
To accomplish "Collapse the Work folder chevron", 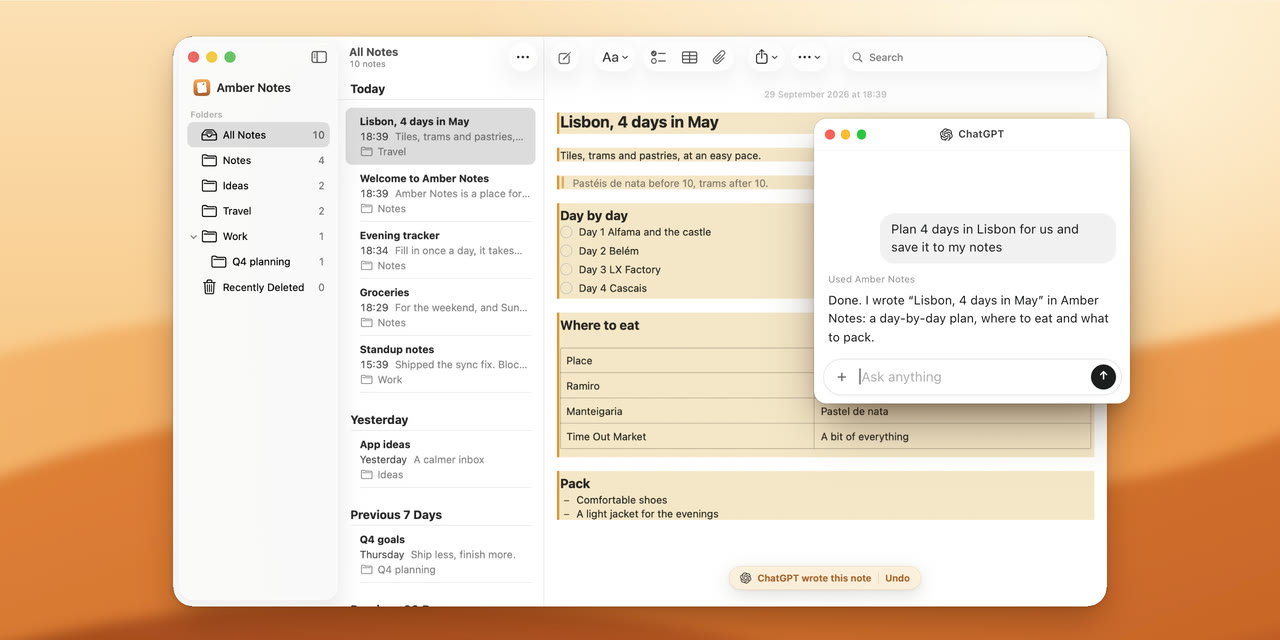I will point(193,237).
